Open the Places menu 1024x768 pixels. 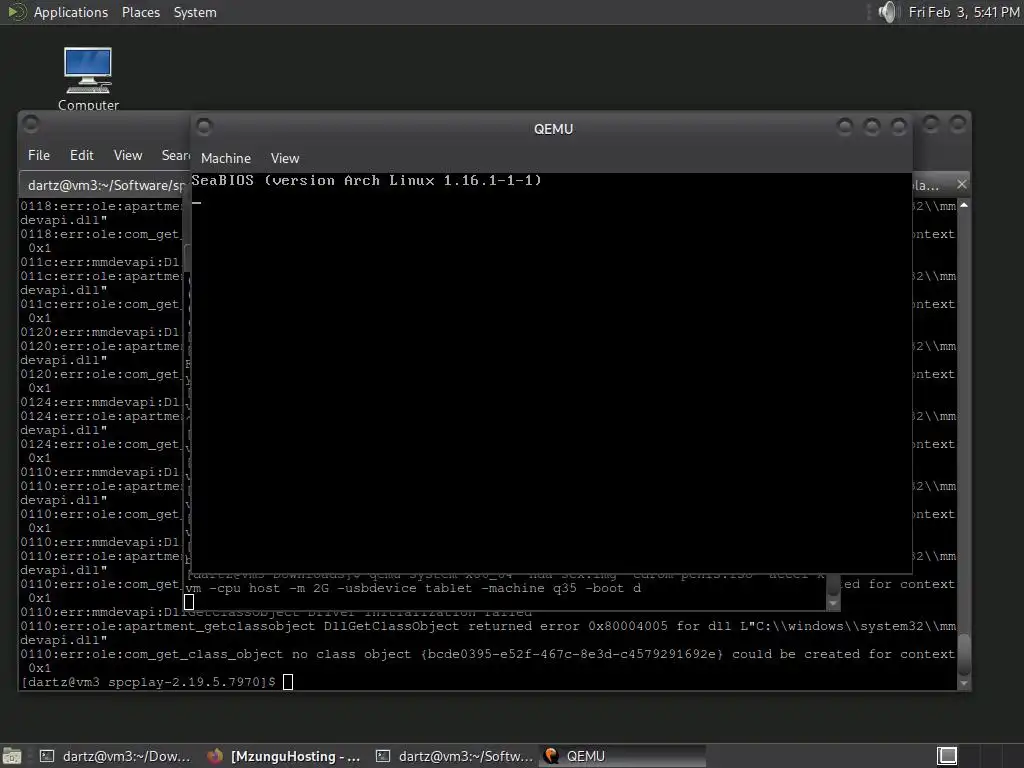coord(140,12)
